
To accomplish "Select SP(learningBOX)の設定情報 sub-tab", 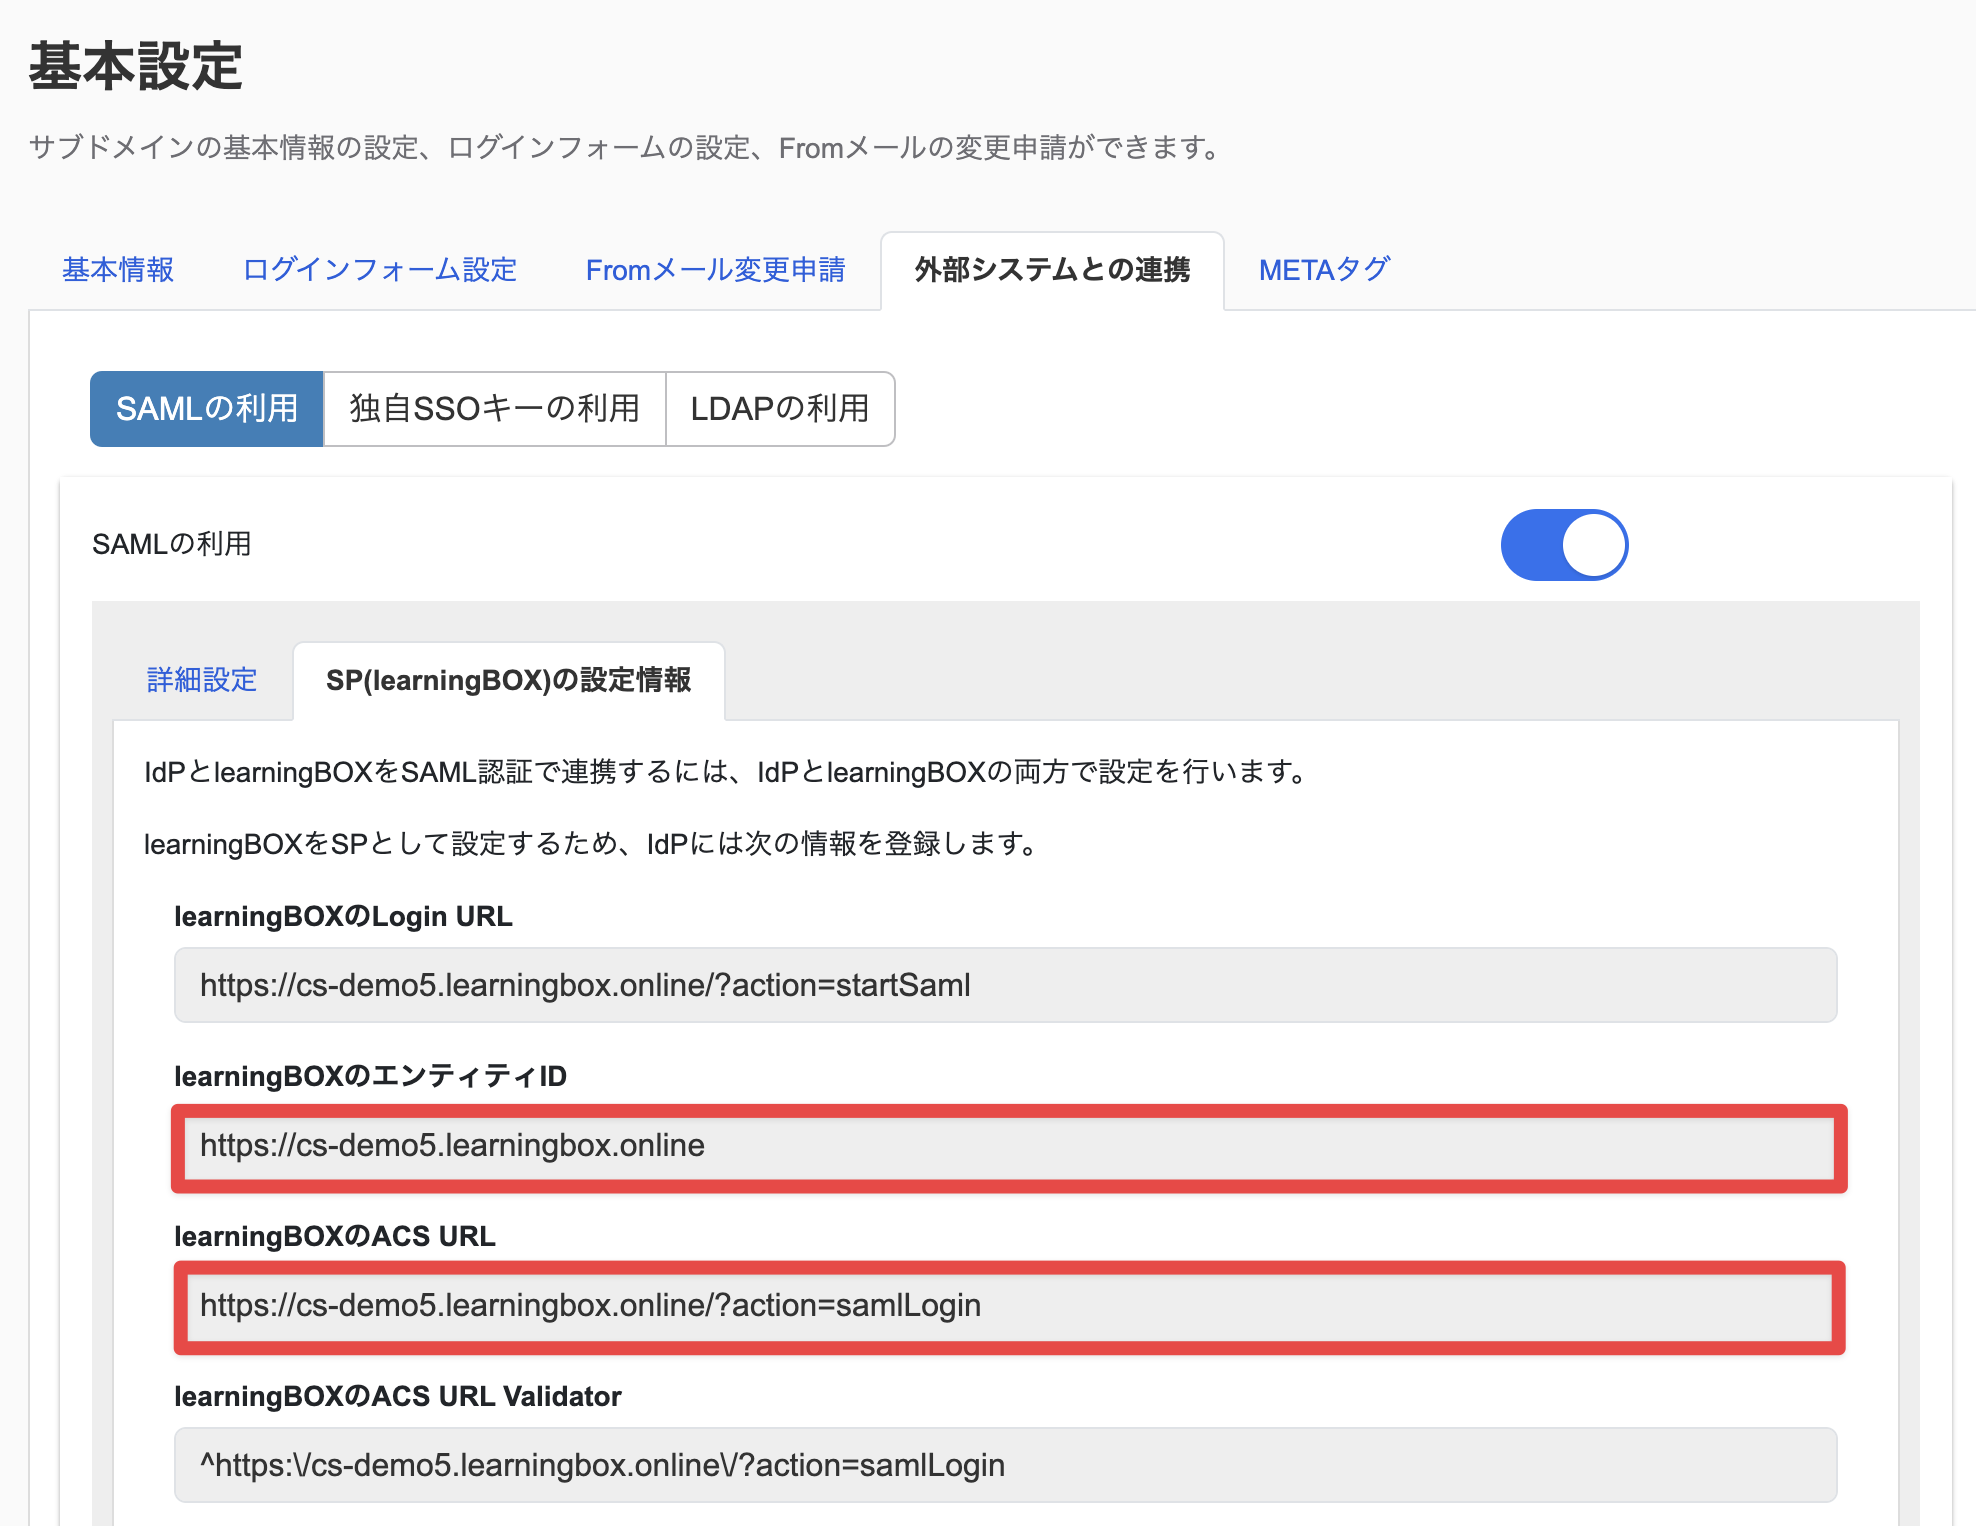I will point(509,680).
